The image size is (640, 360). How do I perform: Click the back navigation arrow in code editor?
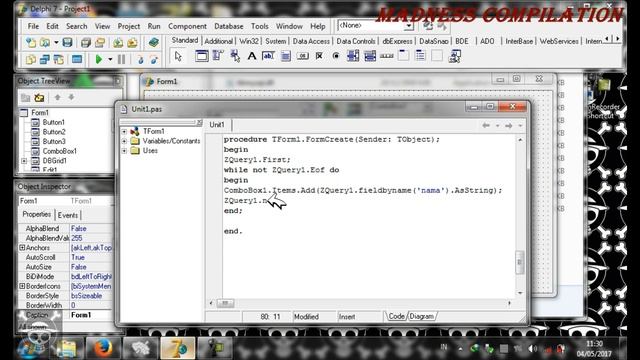coord(486,126)
